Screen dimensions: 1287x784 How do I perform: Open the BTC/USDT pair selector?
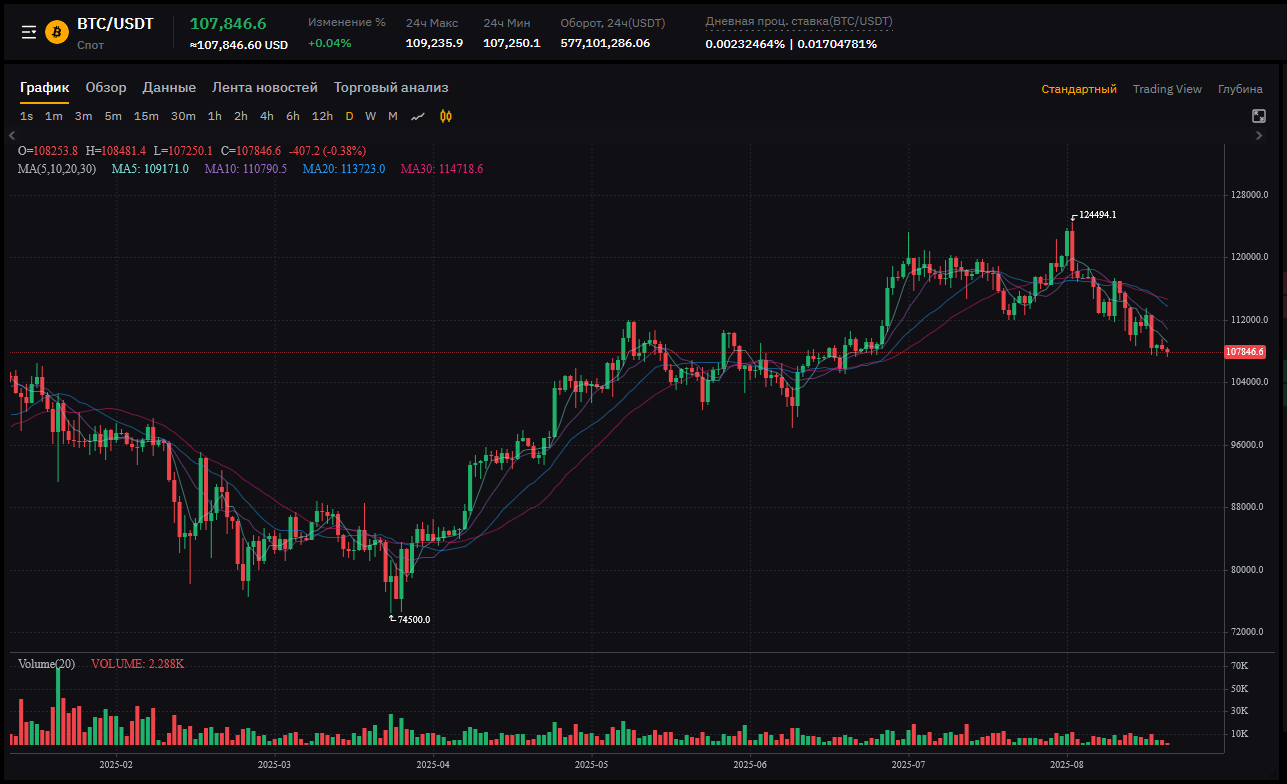[115, 24]
